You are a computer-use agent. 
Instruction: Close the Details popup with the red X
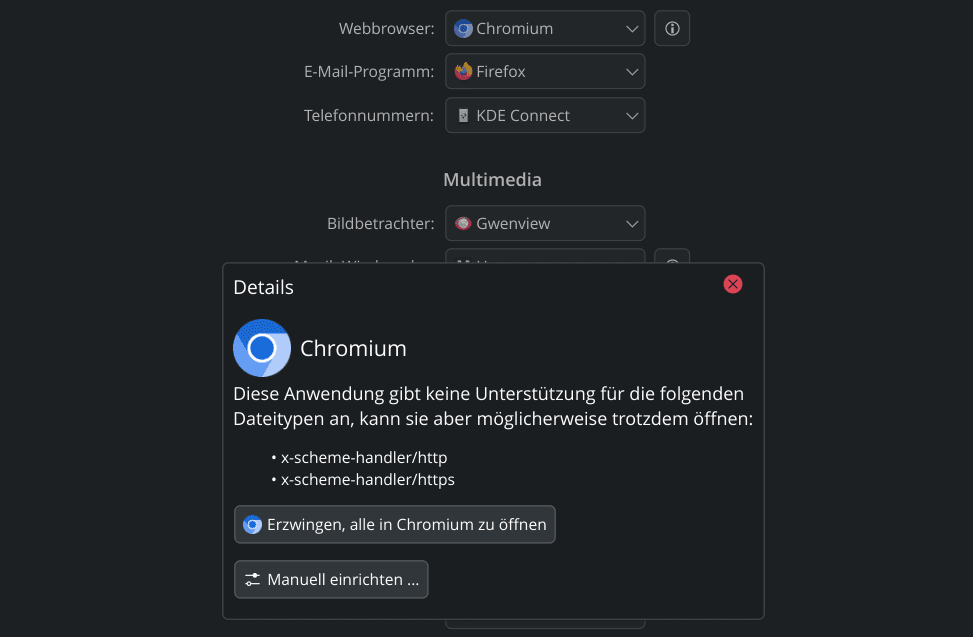pyautogui.click(x=733, y=284)
